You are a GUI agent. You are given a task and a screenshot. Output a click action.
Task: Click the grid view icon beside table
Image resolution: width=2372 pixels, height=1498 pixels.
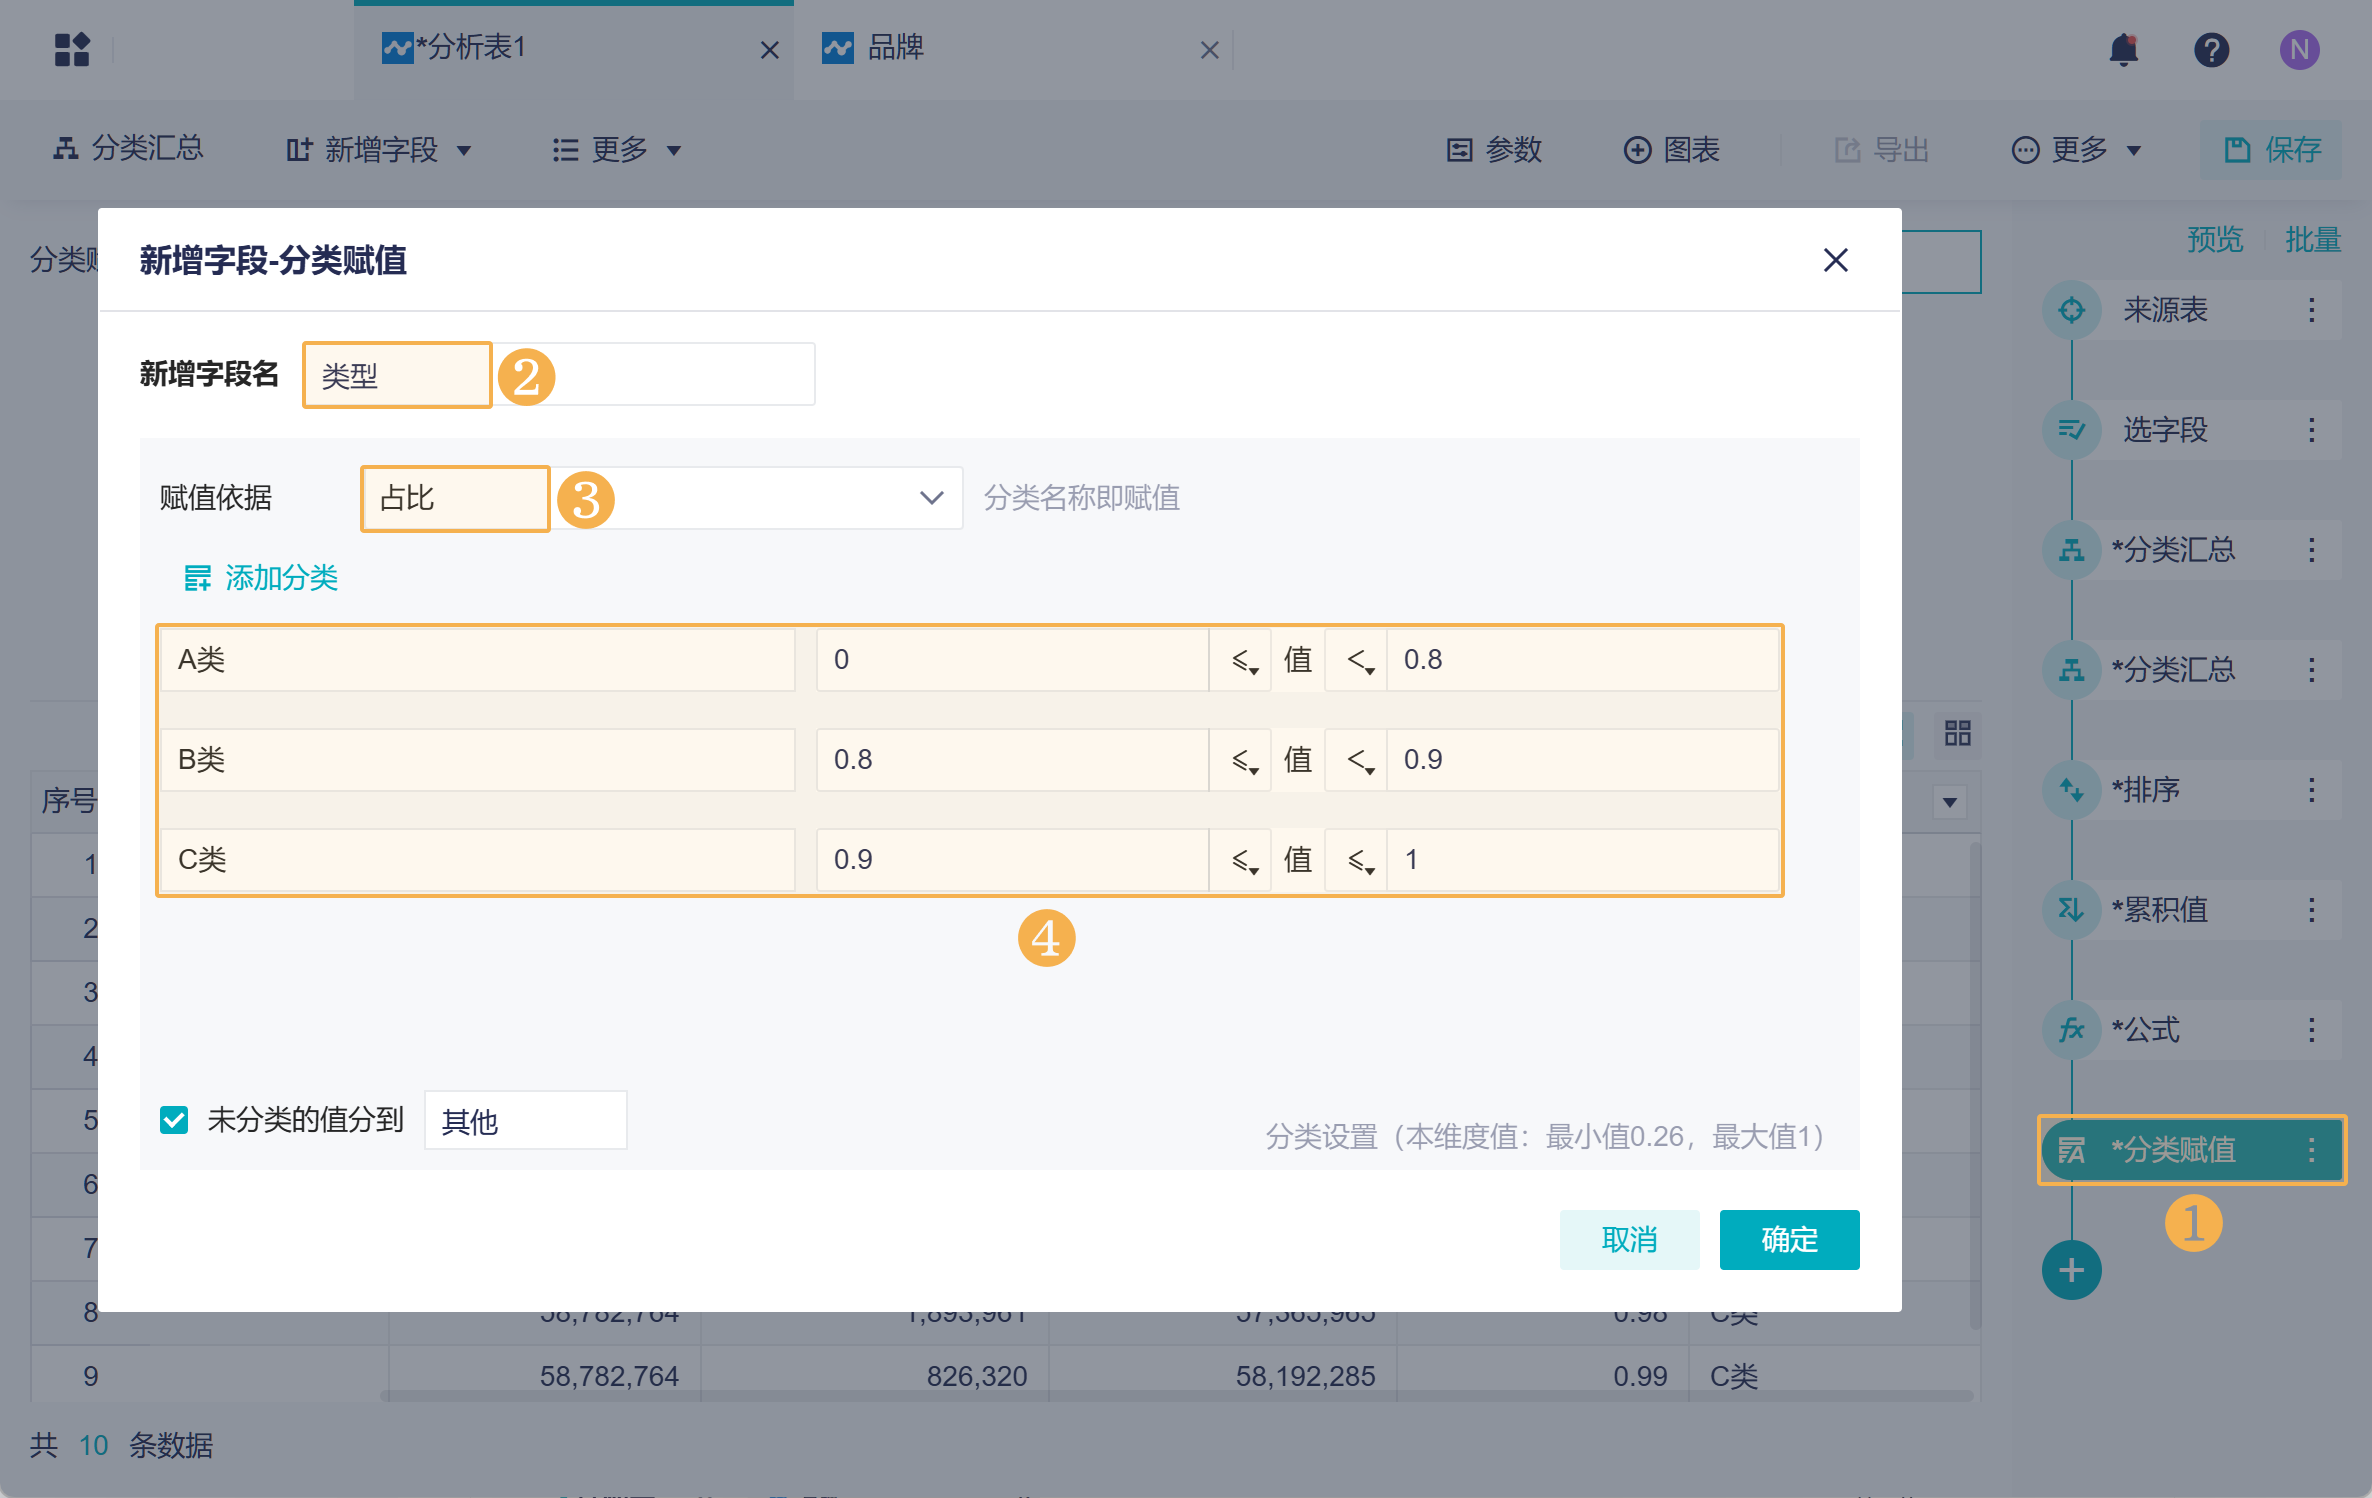pos(1957,734)
